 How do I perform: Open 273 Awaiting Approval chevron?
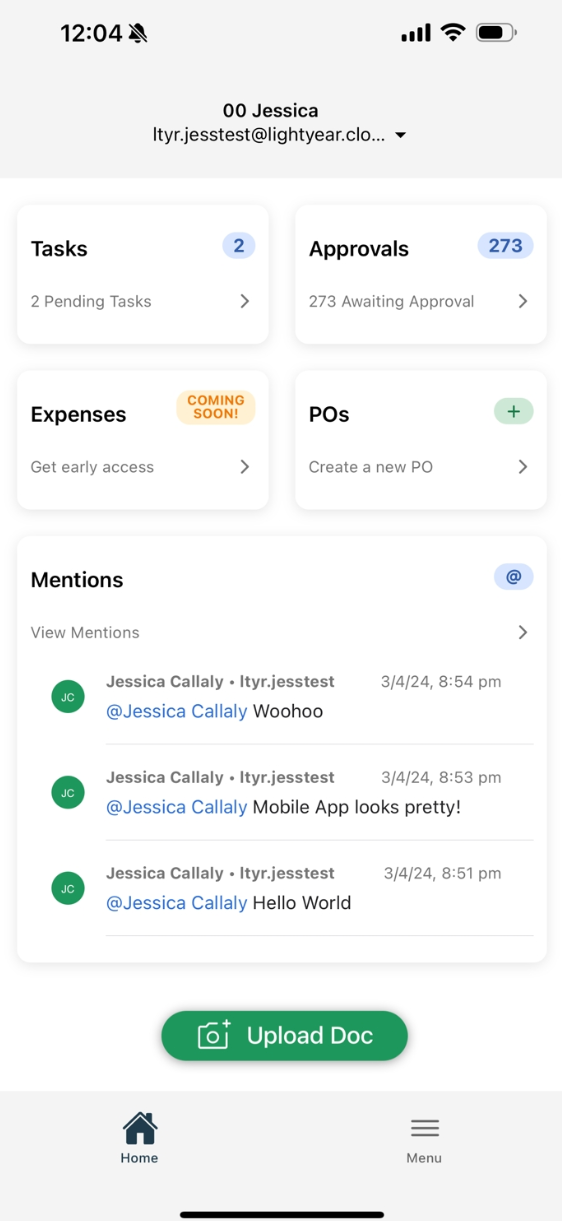click(x=523, y=301)
